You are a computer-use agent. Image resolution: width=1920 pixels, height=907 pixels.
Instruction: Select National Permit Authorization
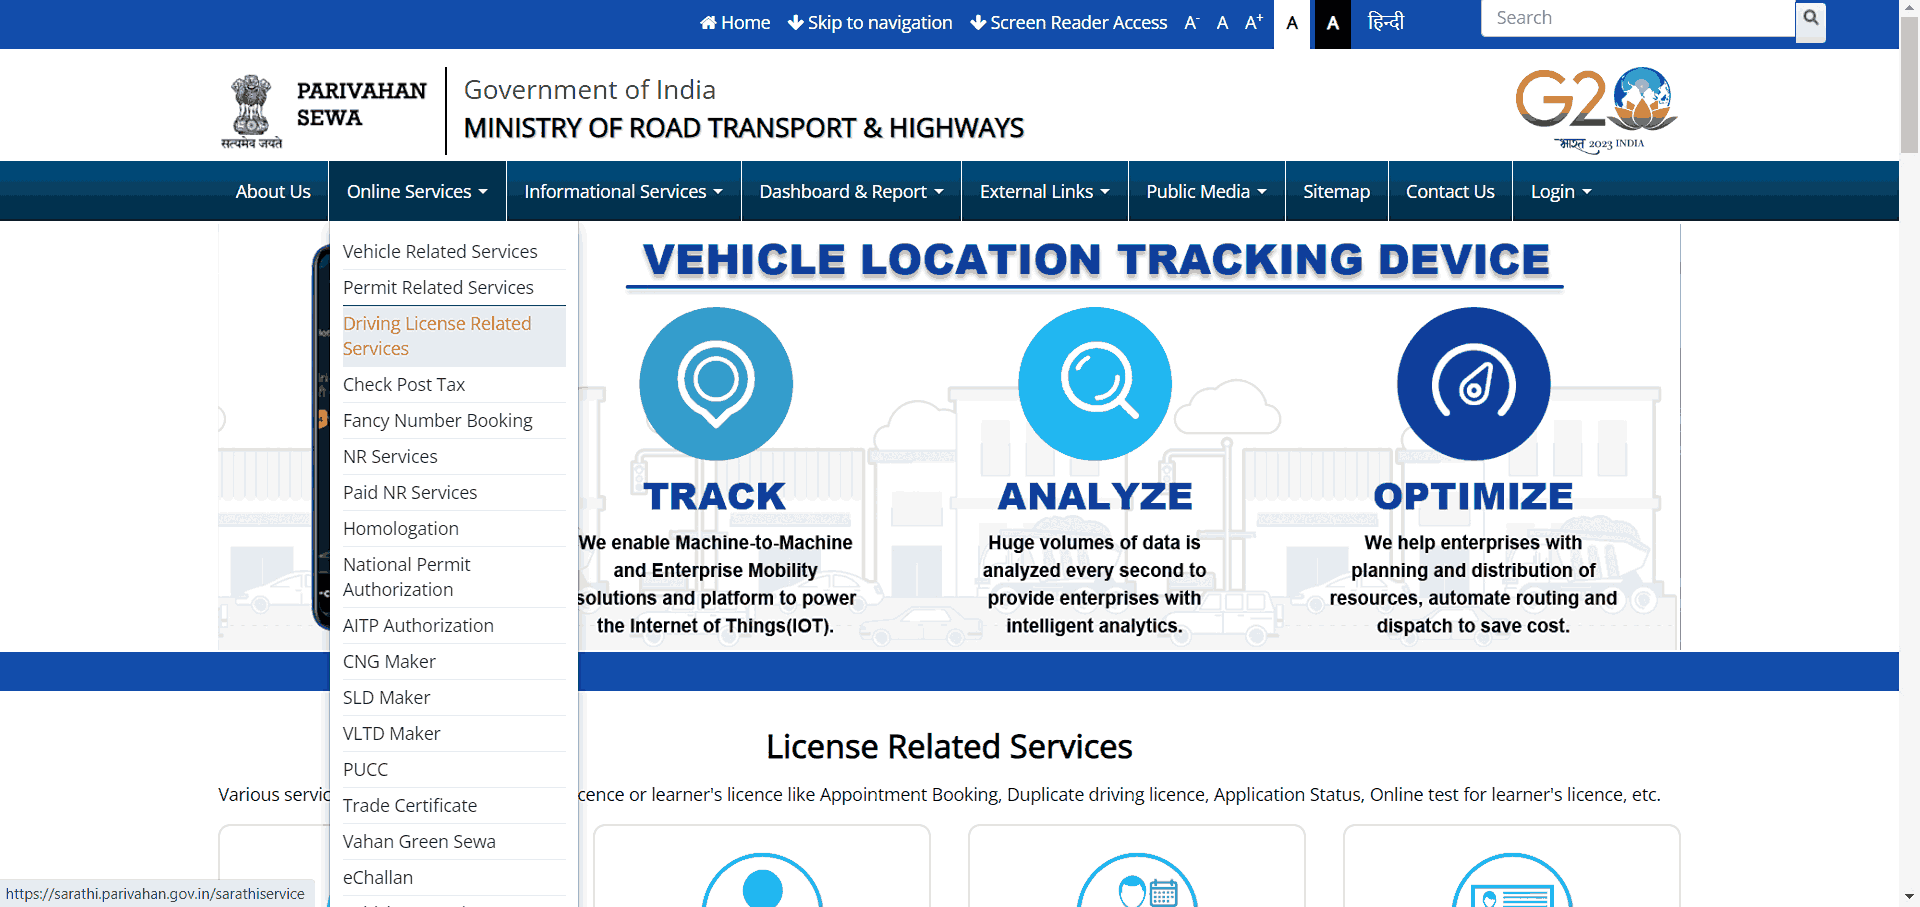[454, 577]
